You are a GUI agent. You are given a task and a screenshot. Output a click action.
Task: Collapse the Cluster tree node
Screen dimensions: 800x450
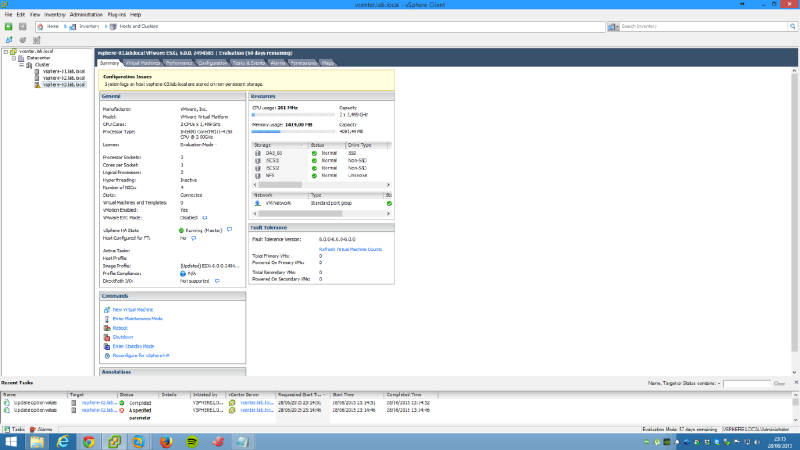click(x=20, y=65)
